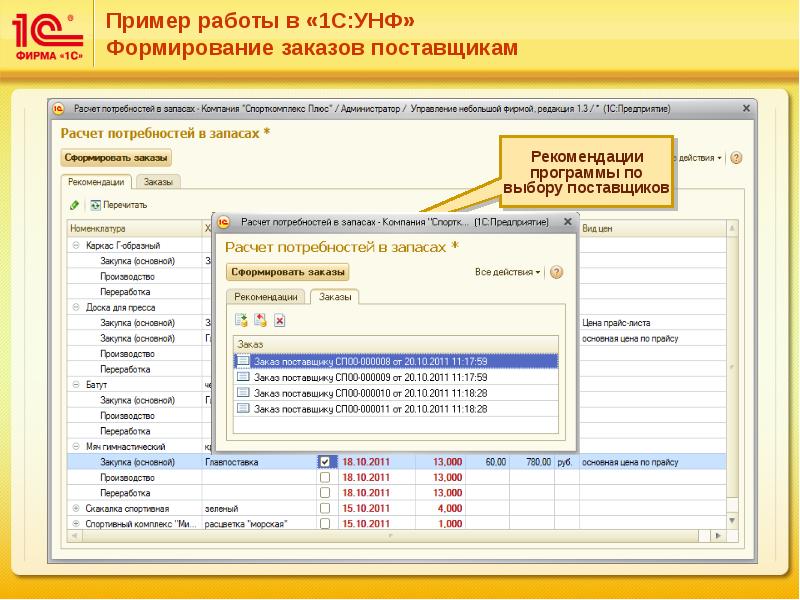Click the horizontal scrollbar right arrow
Image resolution: width=800 pixels, height=600 pixels.
(x=718, y=536)
